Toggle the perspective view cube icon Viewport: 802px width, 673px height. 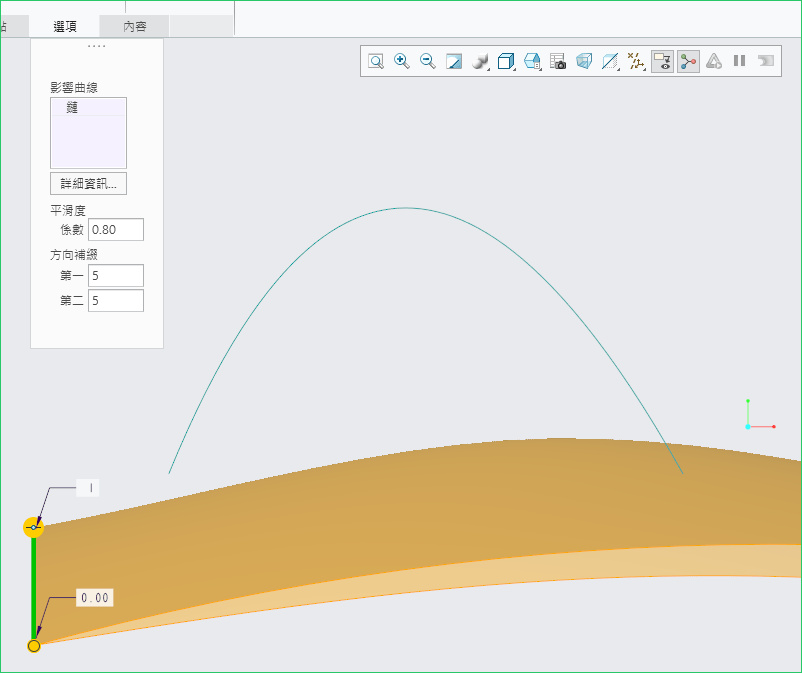[x=584, y=61]
